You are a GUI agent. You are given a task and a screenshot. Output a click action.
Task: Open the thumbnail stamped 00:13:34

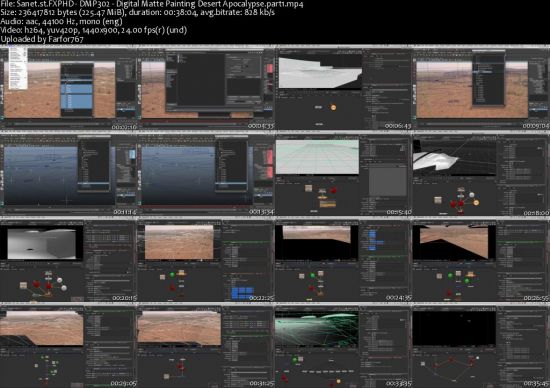pyautogui.click(x=206, y=174)
